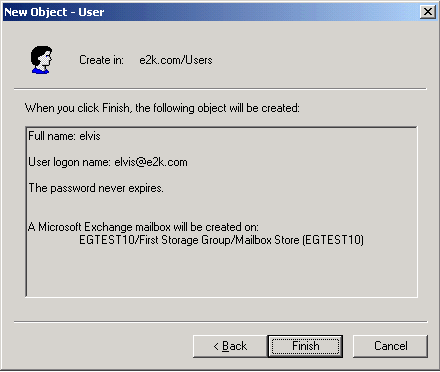Click the elvis@e2k.com logon value
Screen dimensions: 440x372
[151, 162]
